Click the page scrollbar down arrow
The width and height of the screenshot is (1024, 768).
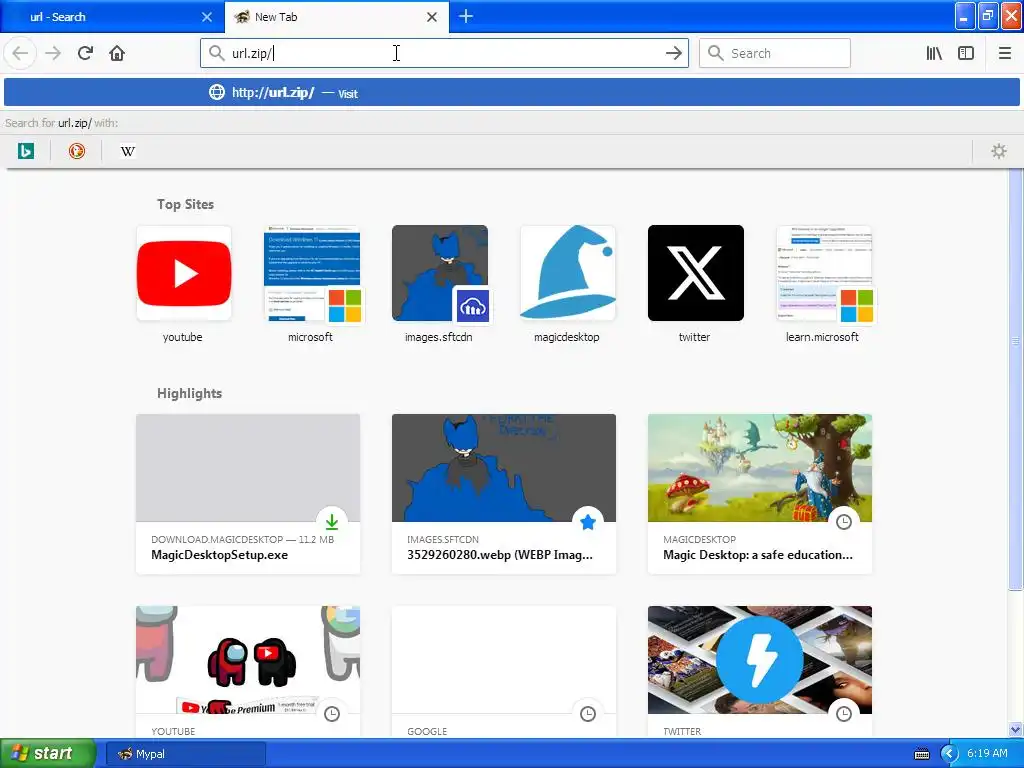[x=1016, y=729]
